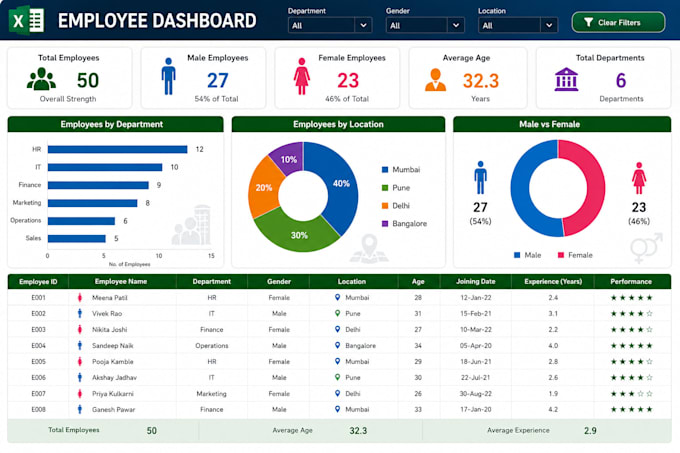Click the purple building icon in Total Departments
This screenshot has width=680, height=453.
[x=566, y=79]
